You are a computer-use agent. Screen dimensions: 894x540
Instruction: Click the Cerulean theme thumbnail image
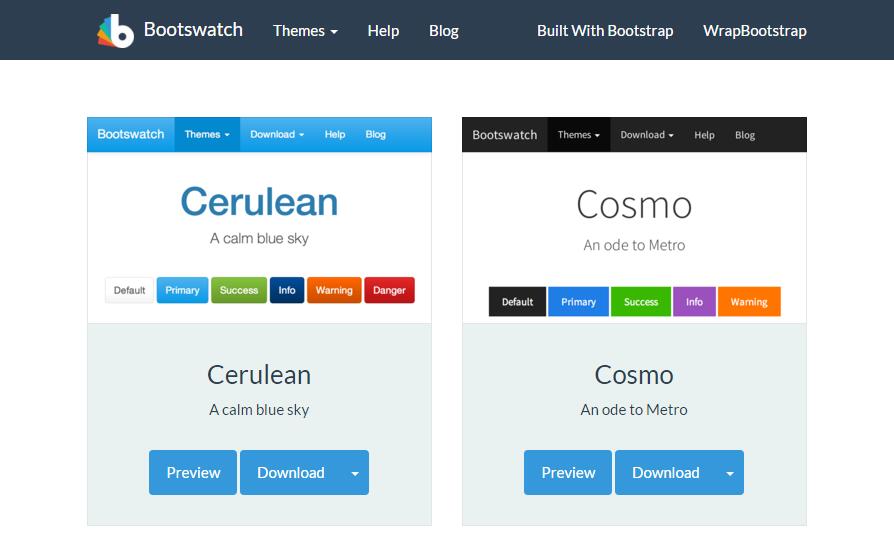point(259,220)
